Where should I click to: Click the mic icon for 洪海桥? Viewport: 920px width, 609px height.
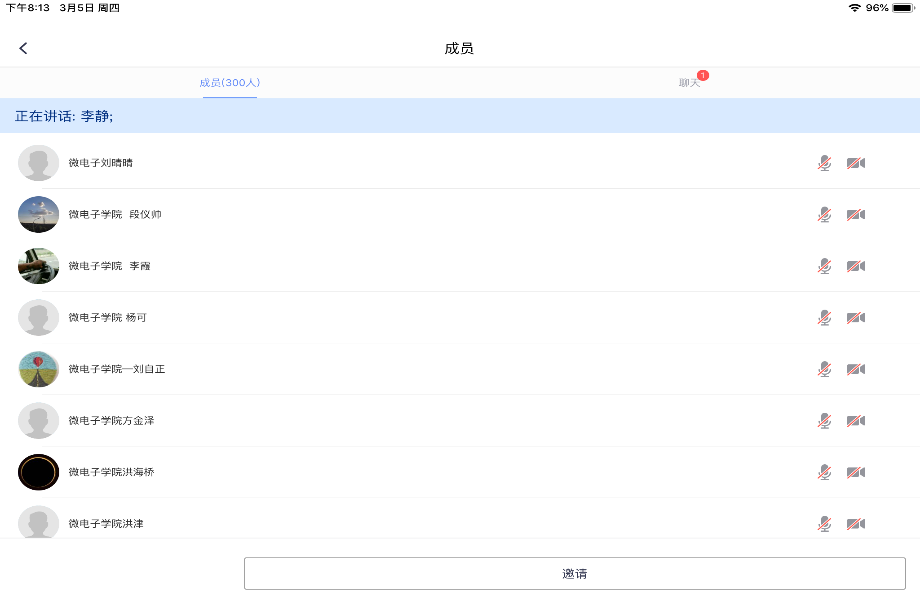[824, 472]
